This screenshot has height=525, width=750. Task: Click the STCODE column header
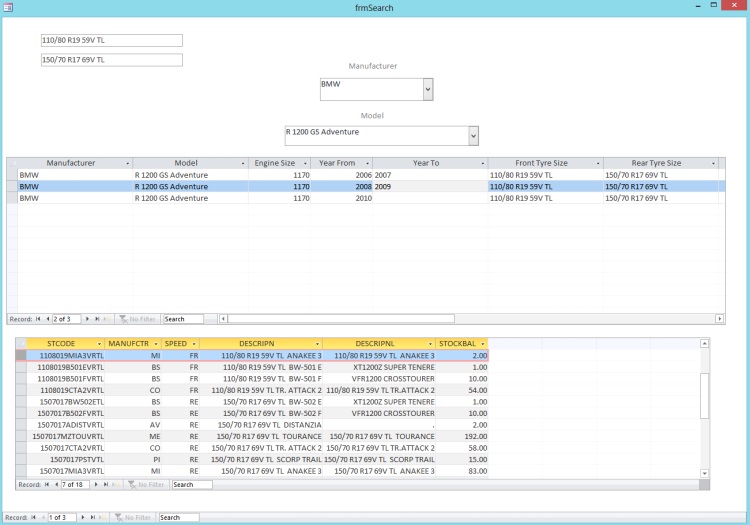(x=60, y=344)
